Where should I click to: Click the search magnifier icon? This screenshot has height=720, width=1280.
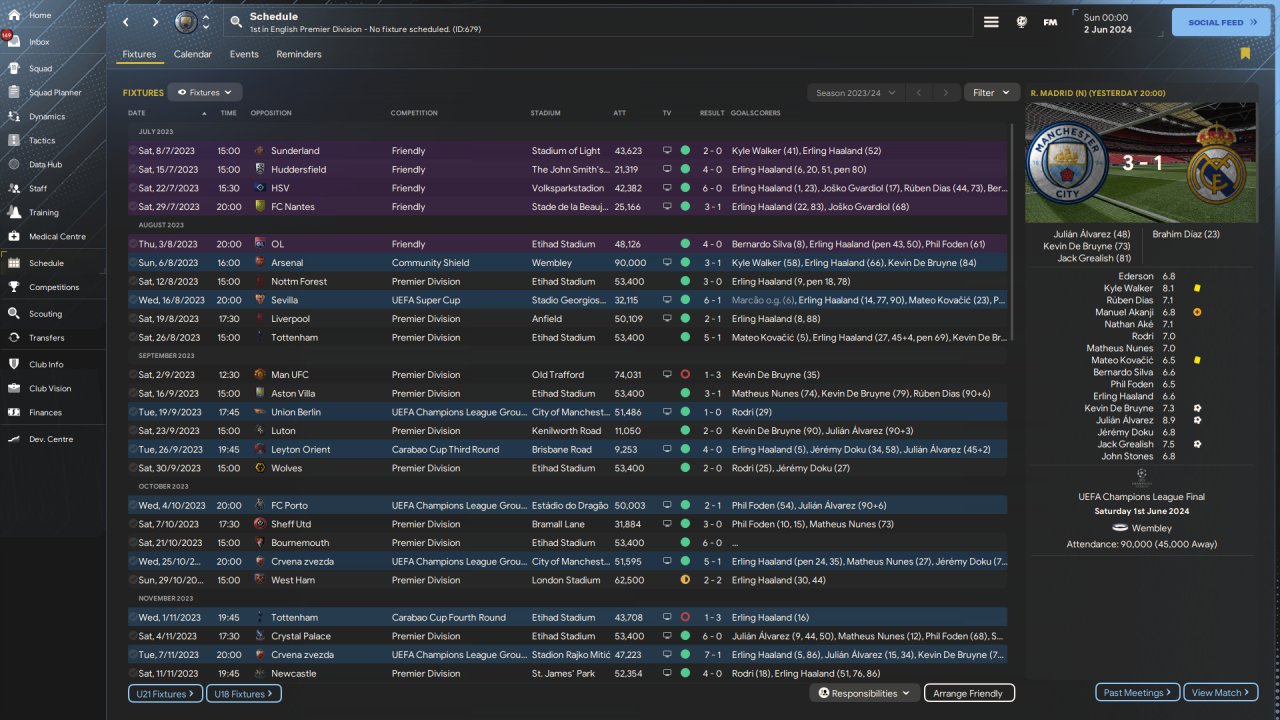click(x=235, y=22)
